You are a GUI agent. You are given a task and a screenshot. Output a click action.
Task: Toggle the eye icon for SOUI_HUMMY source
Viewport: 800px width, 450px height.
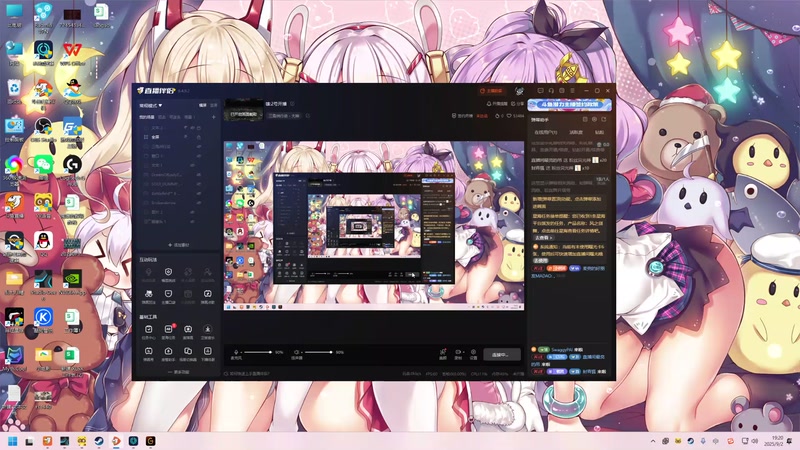198,184
